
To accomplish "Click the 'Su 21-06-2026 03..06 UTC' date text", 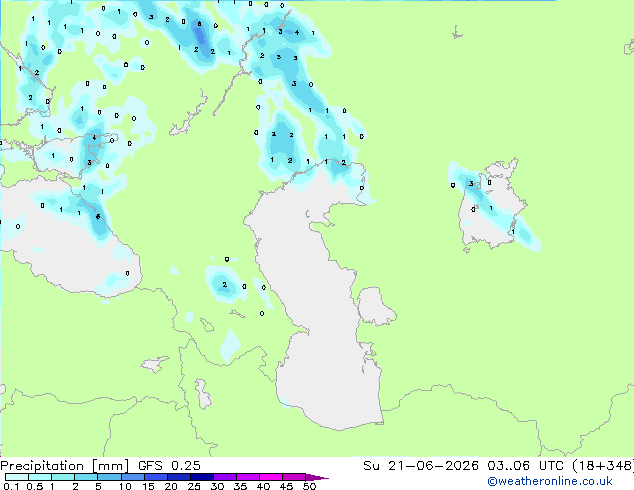I will click(463, 466).
